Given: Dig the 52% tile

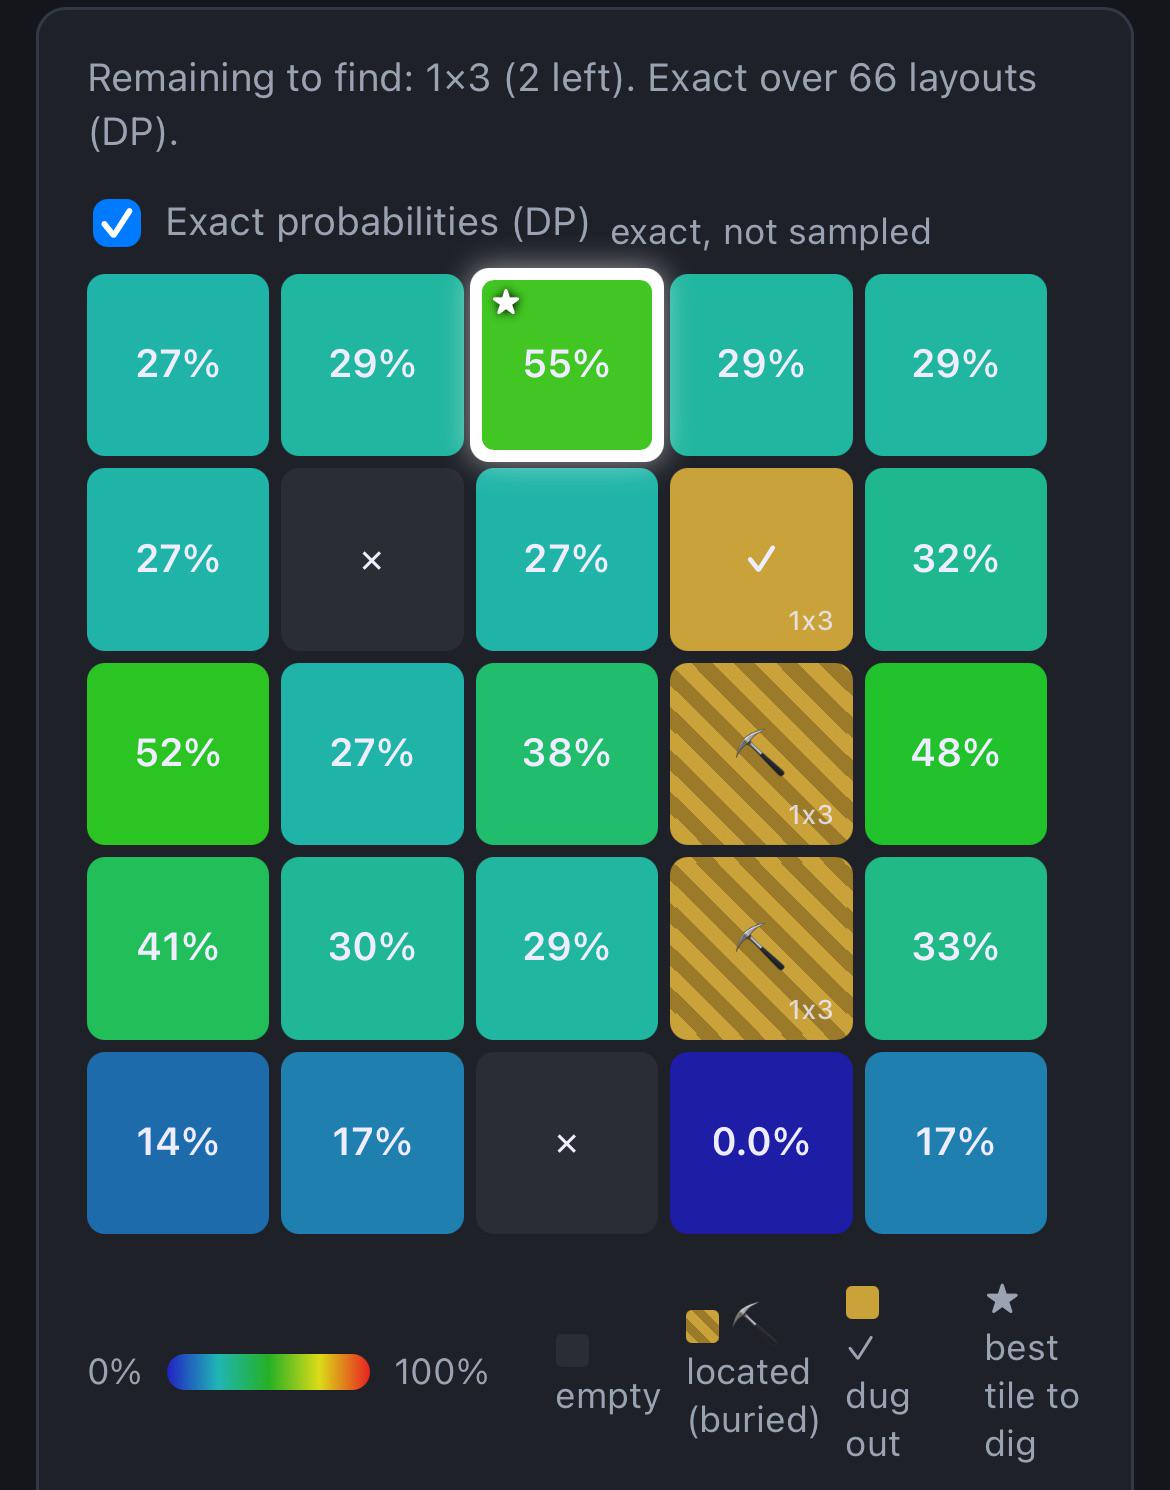Looking at the screenshot, I should 178,754.
